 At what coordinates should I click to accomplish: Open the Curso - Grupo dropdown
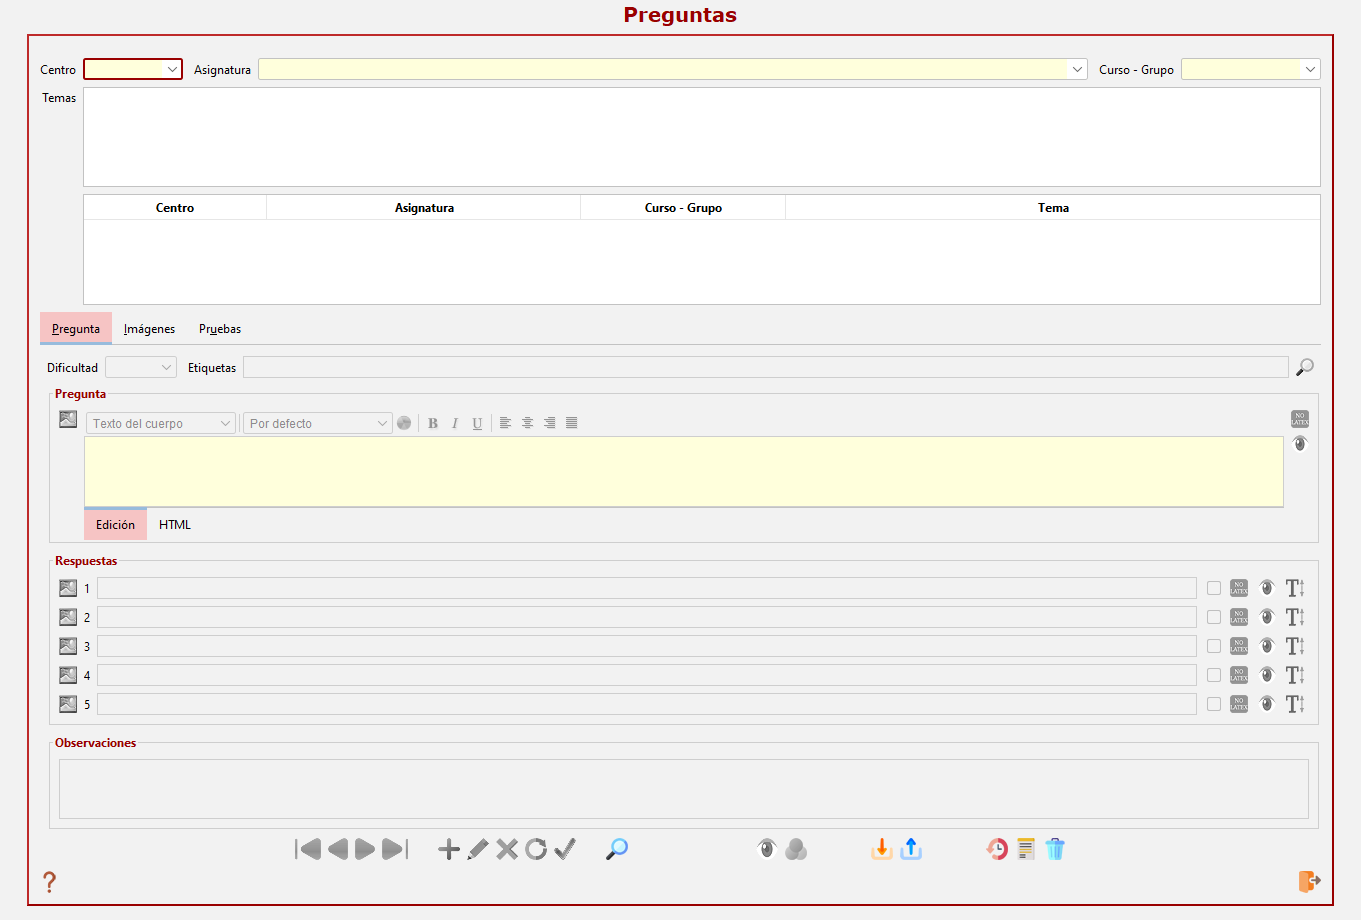[1251, 69]
